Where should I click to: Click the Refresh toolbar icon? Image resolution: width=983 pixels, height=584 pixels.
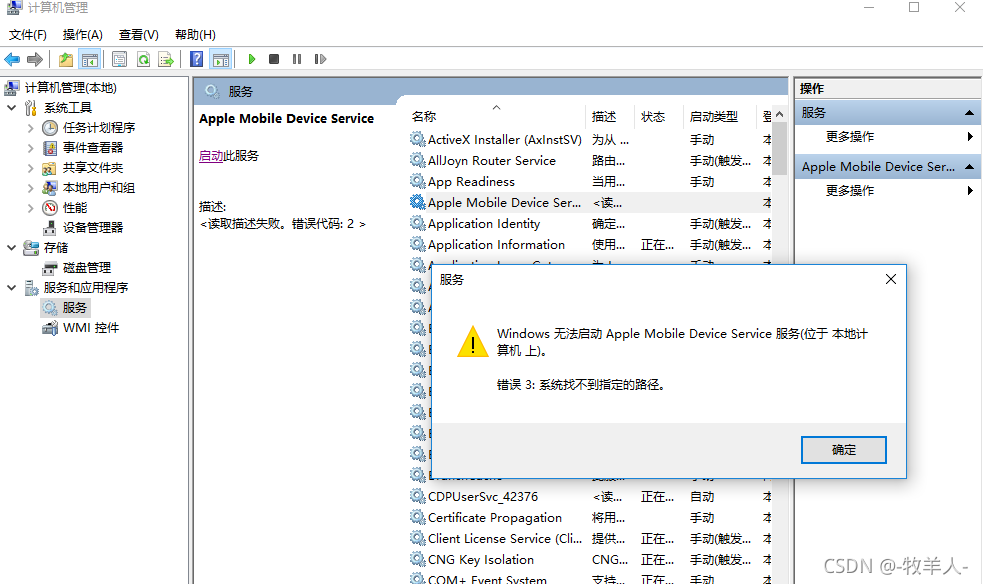pyautogui.click(x=143, y=60)
